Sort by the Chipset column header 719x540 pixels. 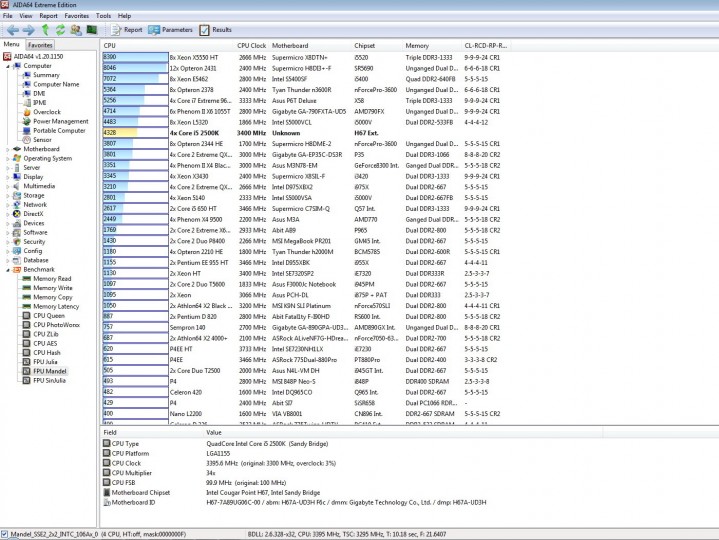376,46
